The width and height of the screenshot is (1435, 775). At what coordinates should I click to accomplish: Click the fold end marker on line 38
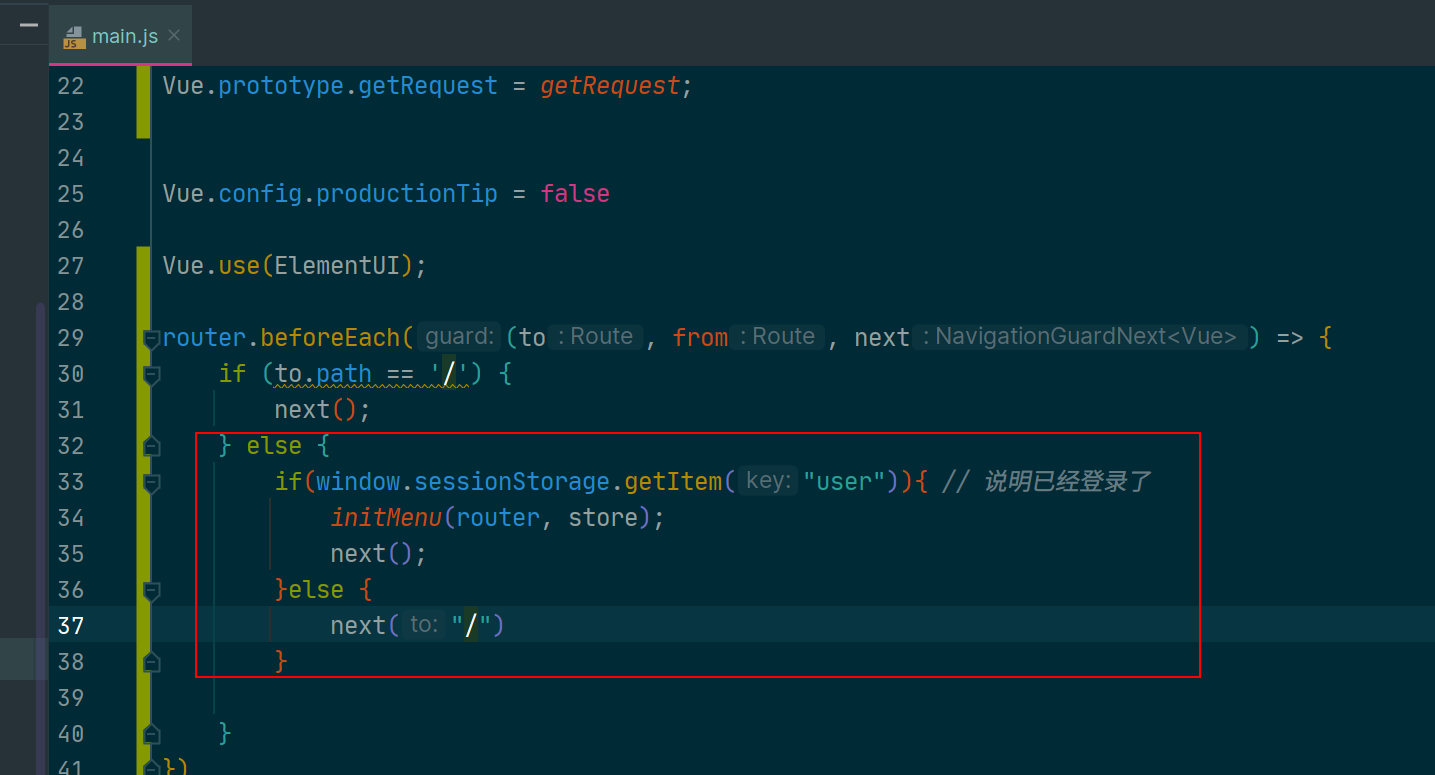tap(152, 662)
